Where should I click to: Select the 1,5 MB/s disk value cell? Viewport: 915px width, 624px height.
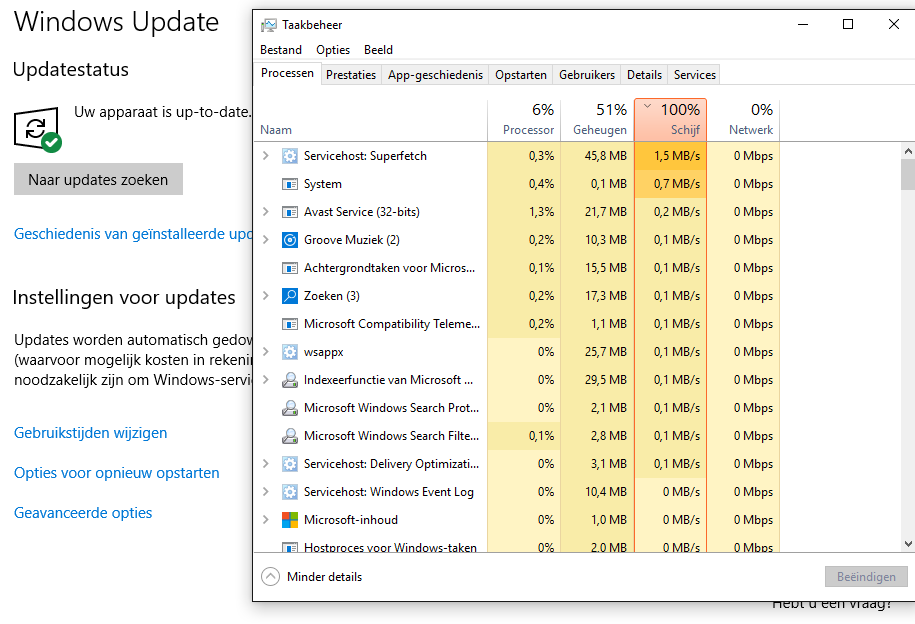670,156
